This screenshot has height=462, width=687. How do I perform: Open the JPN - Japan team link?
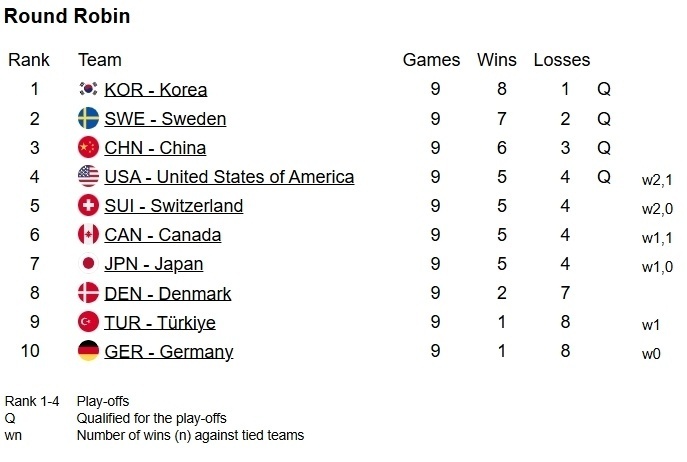point(153,264)
